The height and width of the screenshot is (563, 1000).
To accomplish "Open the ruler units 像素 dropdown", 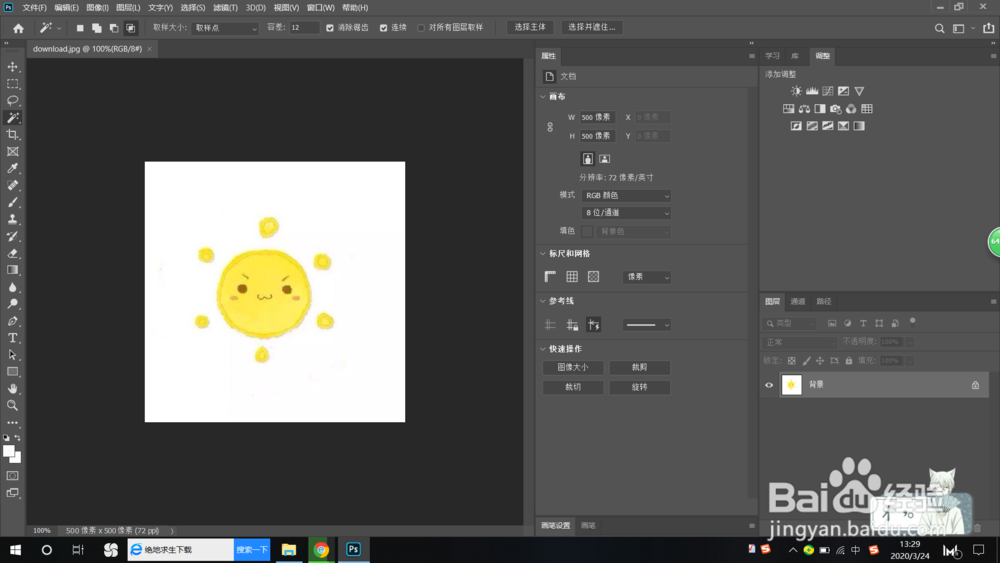I will [647, 277].
